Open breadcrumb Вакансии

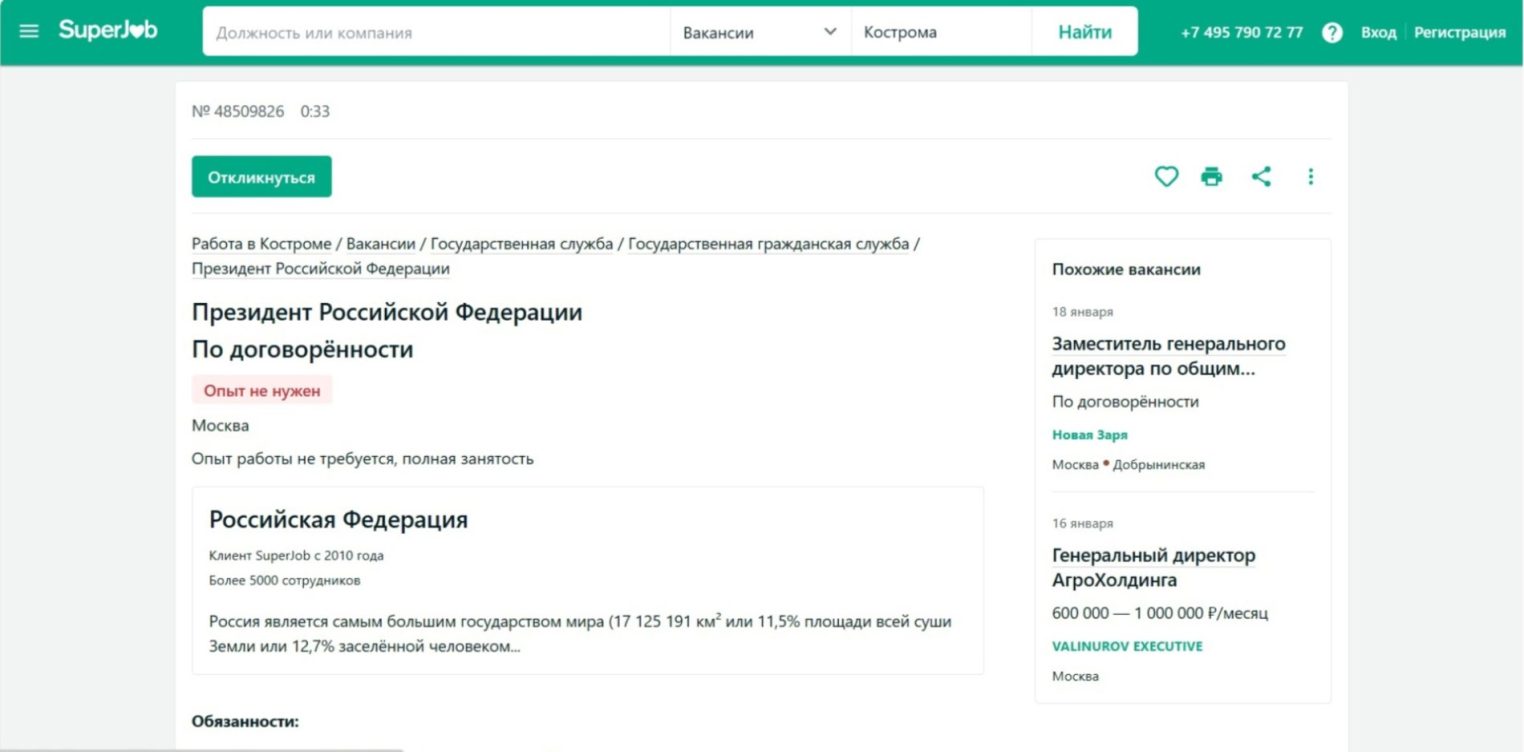pos(381,244)
